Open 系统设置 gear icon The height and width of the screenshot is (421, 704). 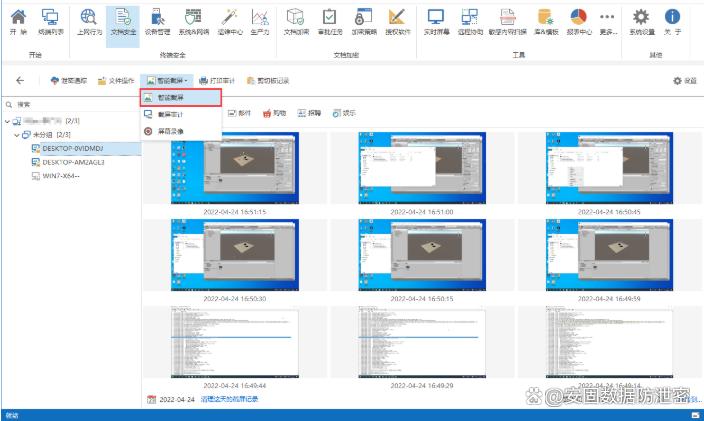[x=642, y=21]
